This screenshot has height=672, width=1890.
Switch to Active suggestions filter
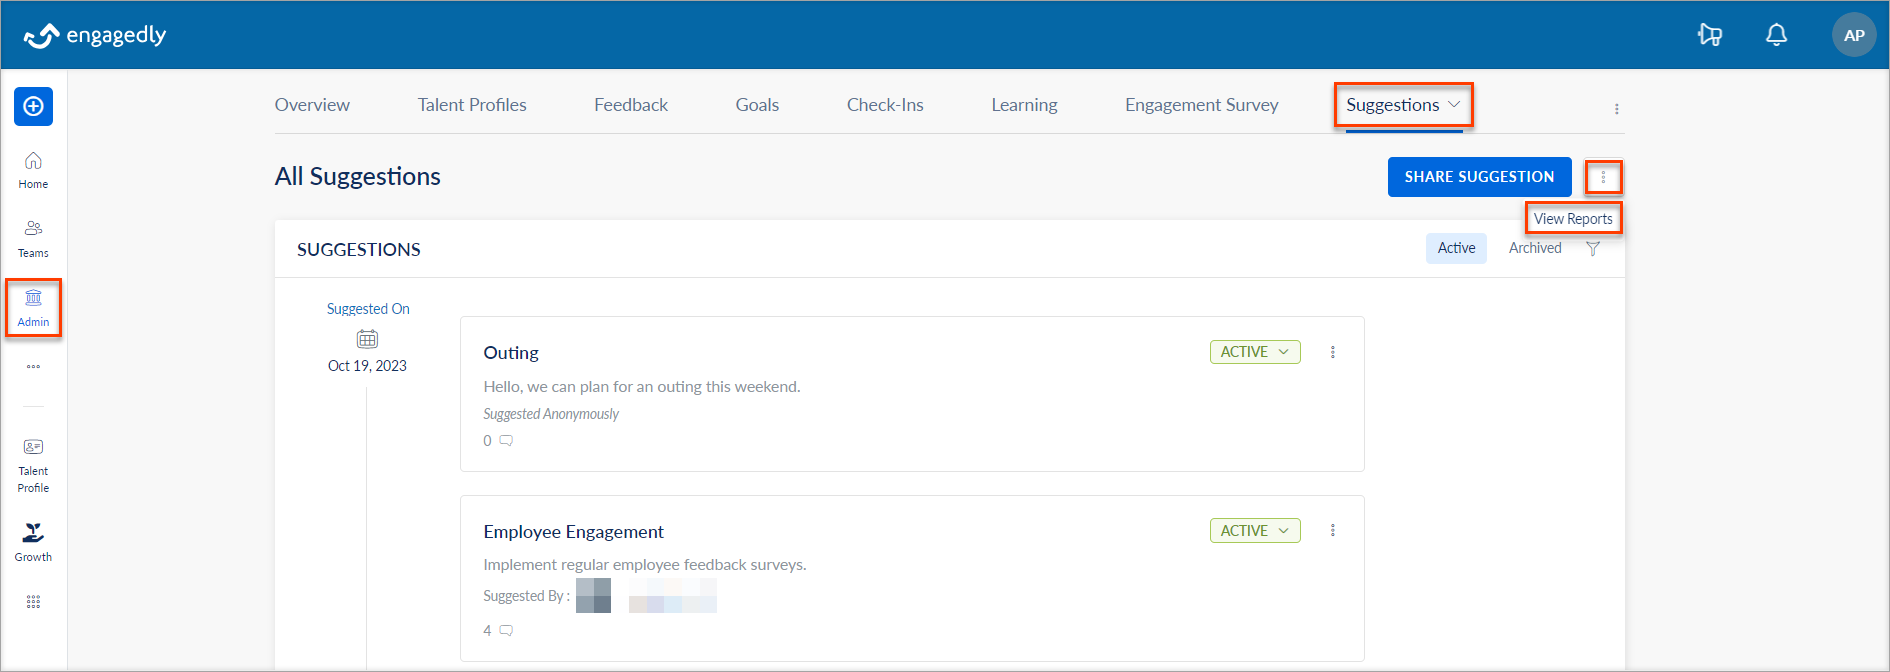[x=1456, y=248]
